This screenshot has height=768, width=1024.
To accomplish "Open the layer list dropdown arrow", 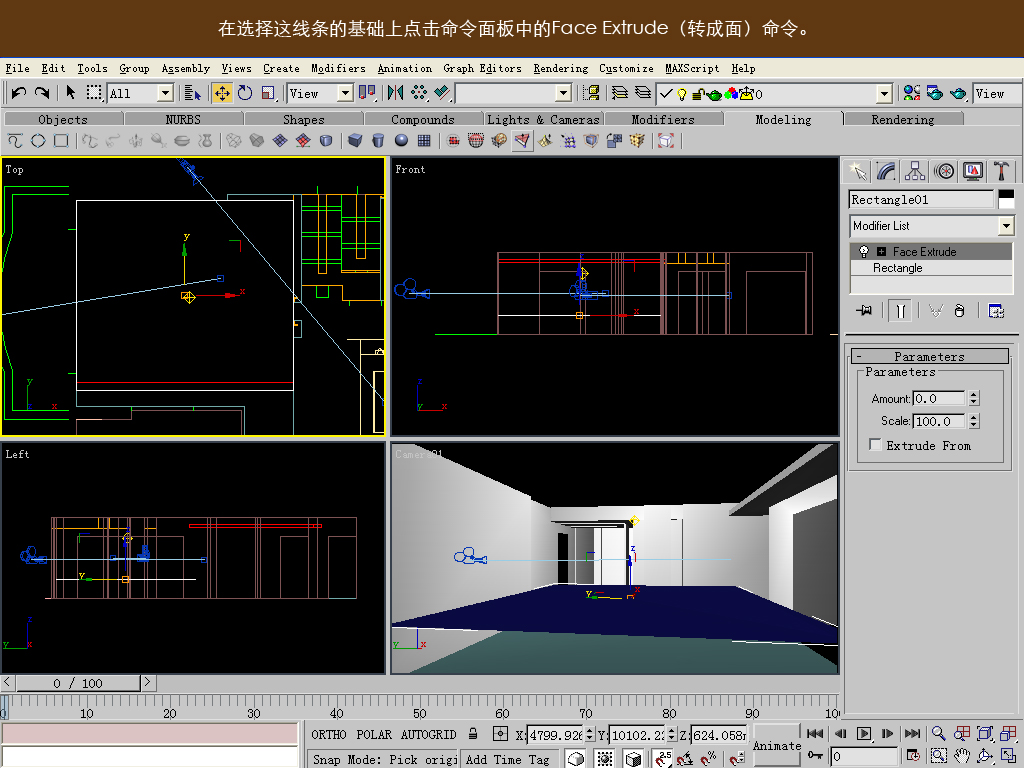I will [x=884, y=94].
